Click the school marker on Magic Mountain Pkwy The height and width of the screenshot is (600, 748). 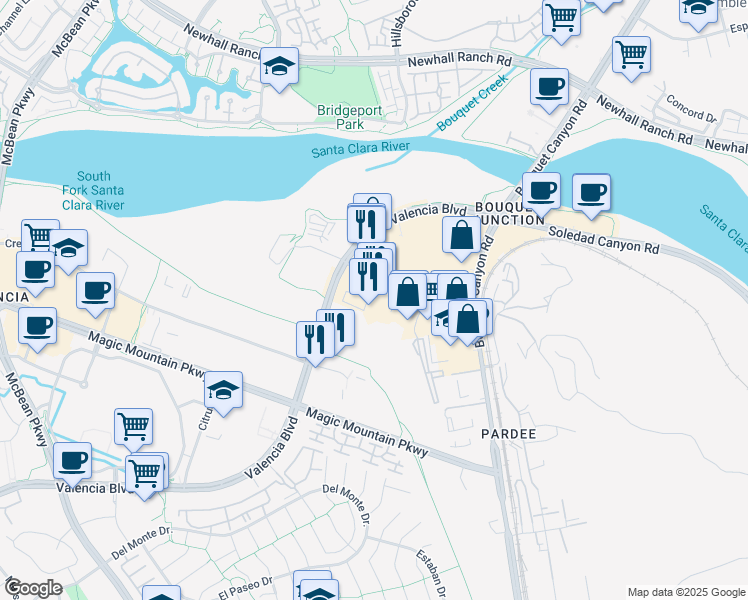pos(224,390)
